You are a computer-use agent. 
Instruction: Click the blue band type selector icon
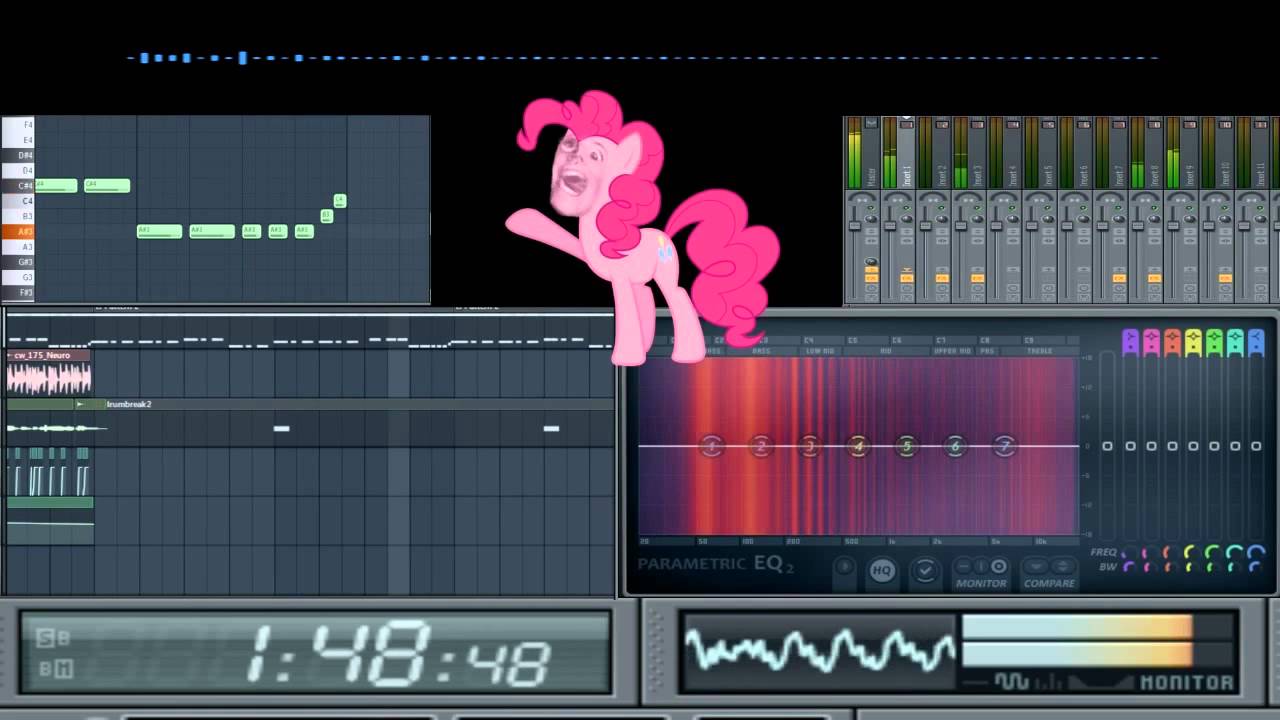click(x=1256, y=342)
